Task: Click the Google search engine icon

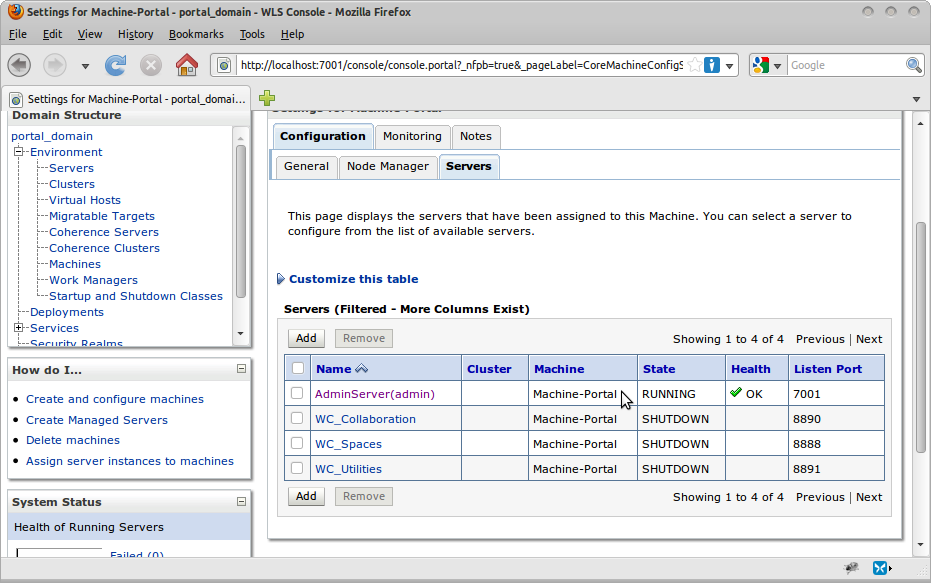Action: tap(761, 65)
